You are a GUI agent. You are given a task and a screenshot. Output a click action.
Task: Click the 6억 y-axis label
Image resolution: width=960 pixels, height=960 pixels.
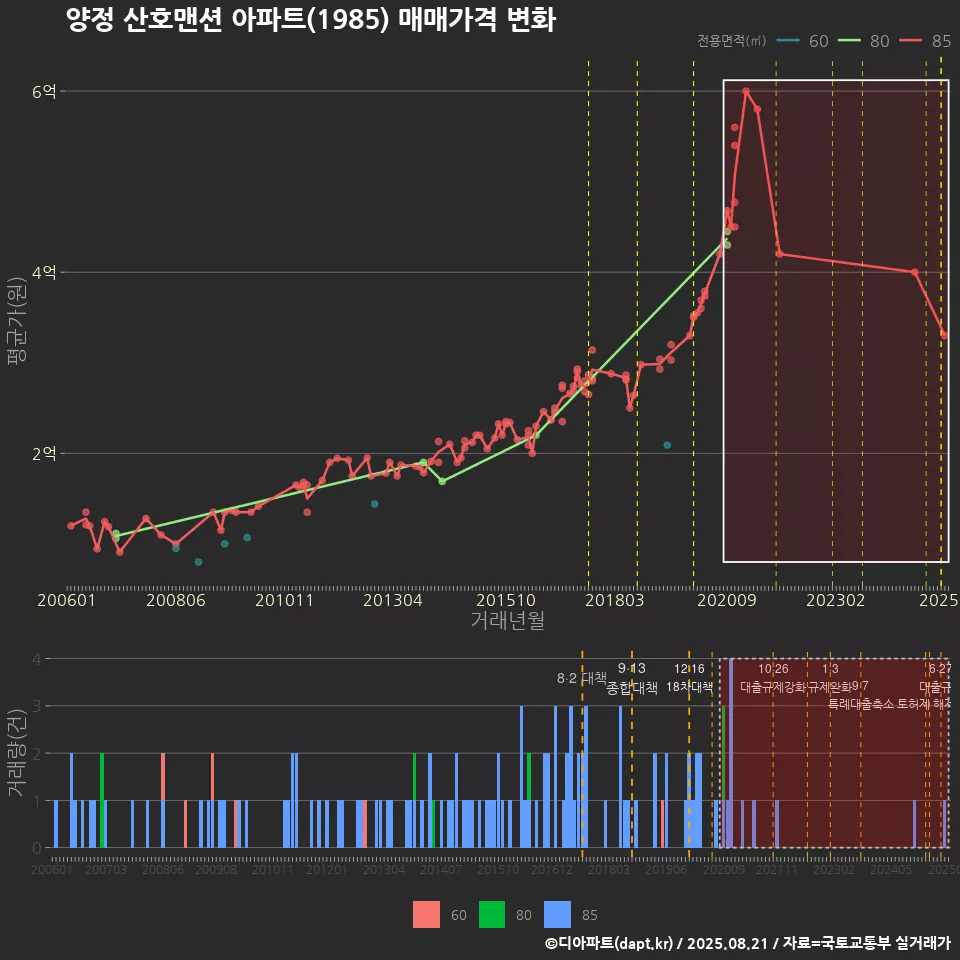[x=44, y=91]
